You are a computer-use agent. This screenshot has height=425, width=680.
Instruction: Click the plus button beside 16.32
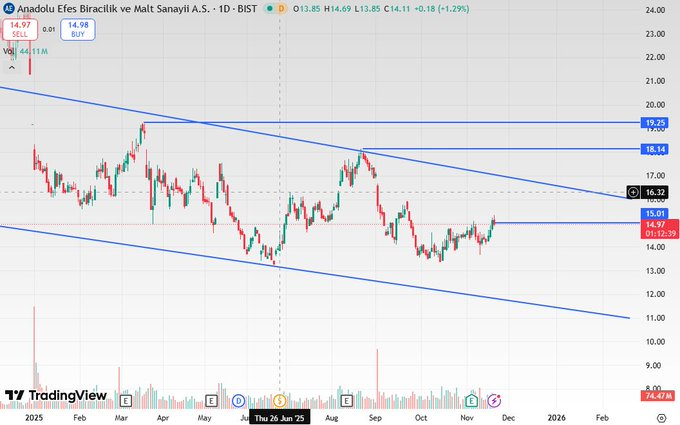click(633, 192)
